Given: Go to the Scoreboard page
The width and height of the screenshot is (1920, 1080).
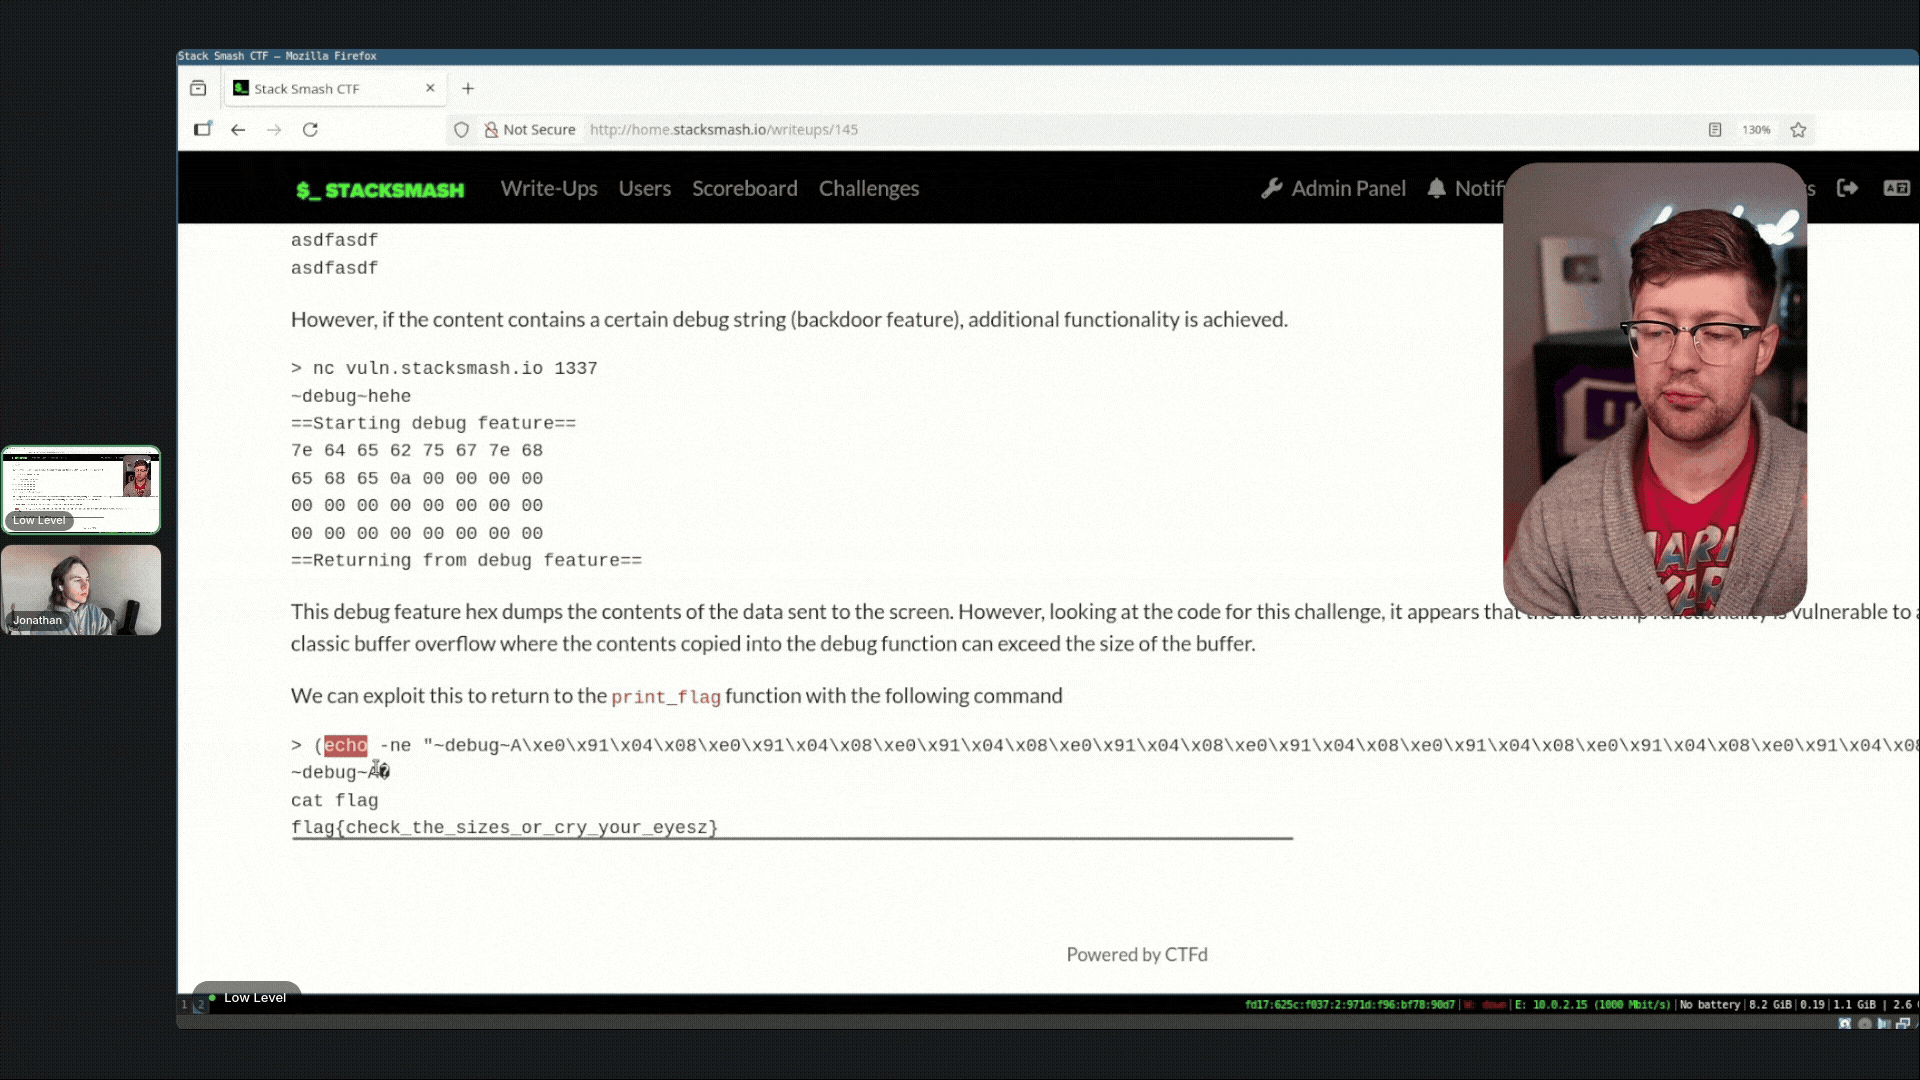Looking at the screenshot, I should [744, 188].
